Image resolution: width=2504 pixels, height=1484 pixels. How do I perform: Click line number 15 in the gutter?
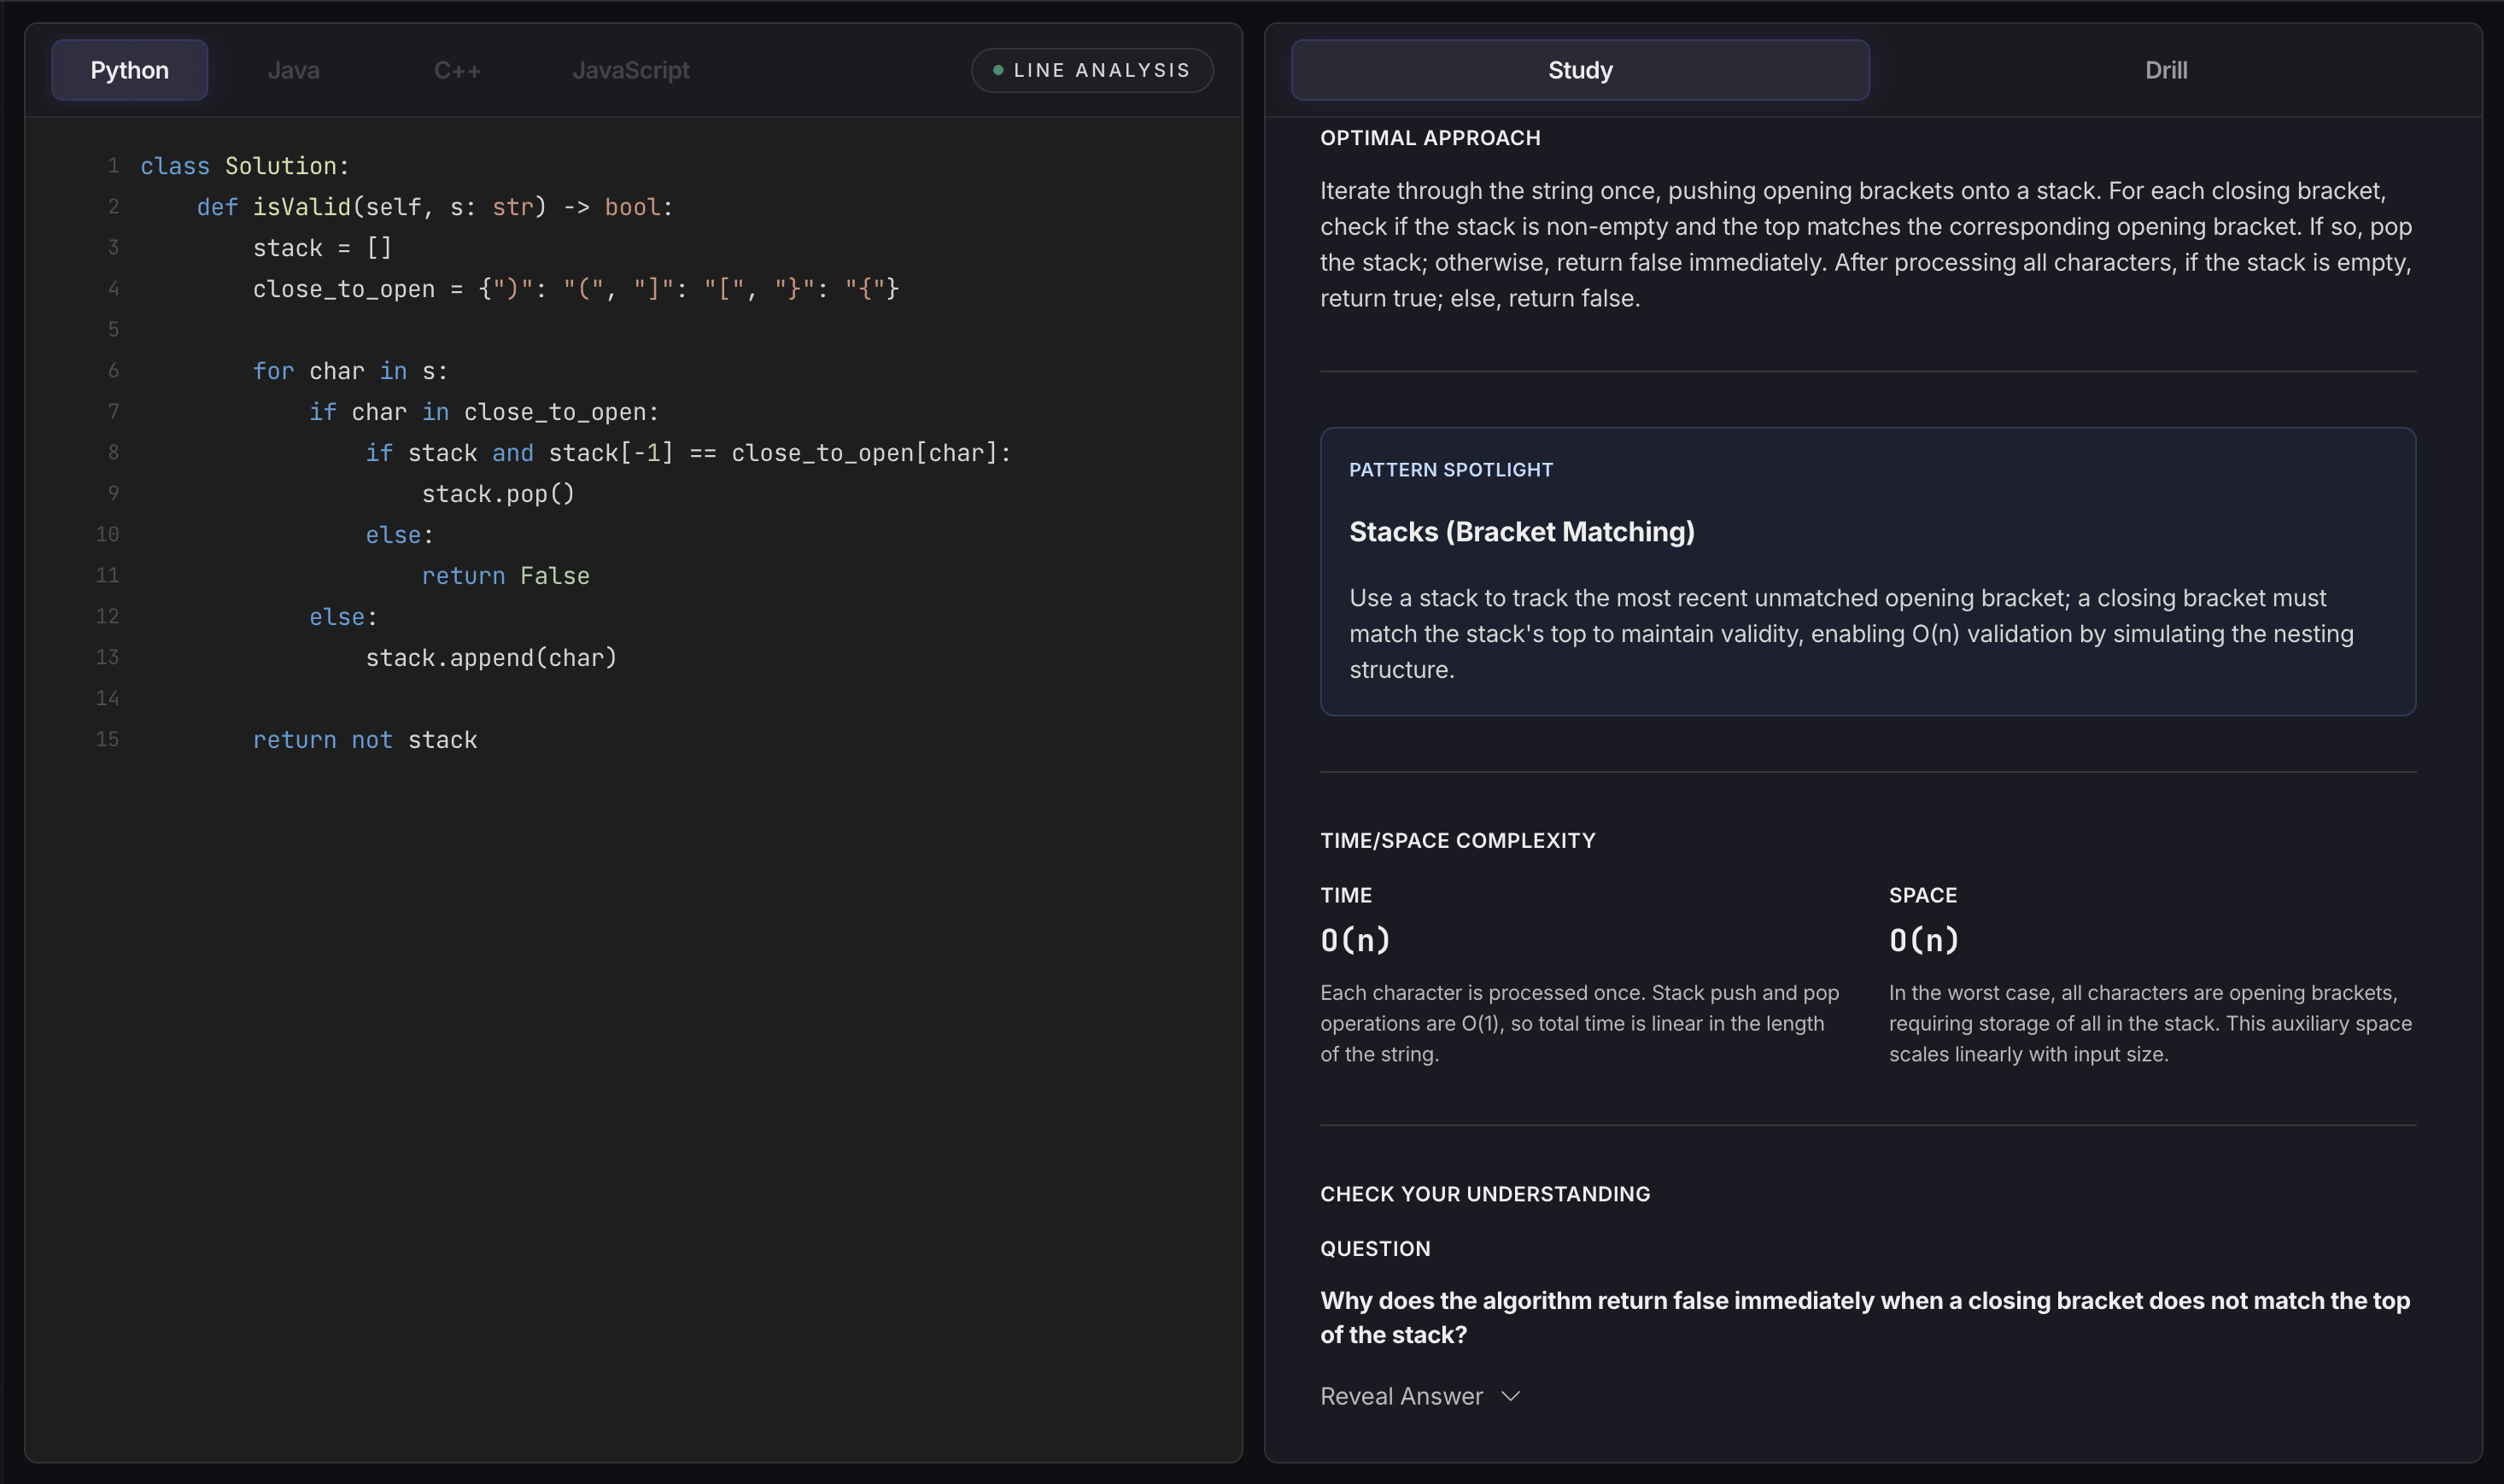click(107, 739)
